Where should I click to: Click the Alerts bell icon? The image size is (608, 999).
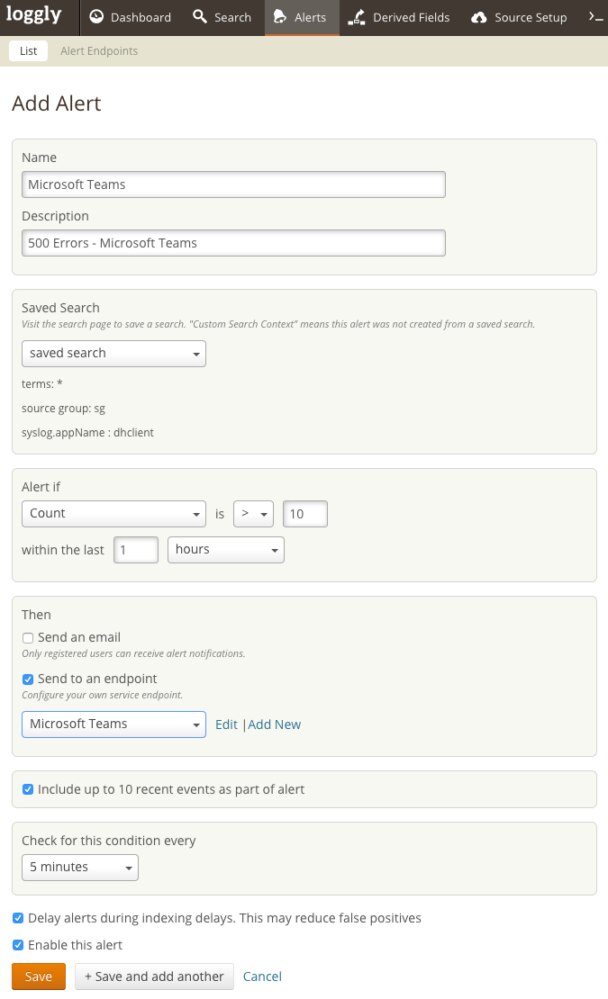[x=279, y=17]
